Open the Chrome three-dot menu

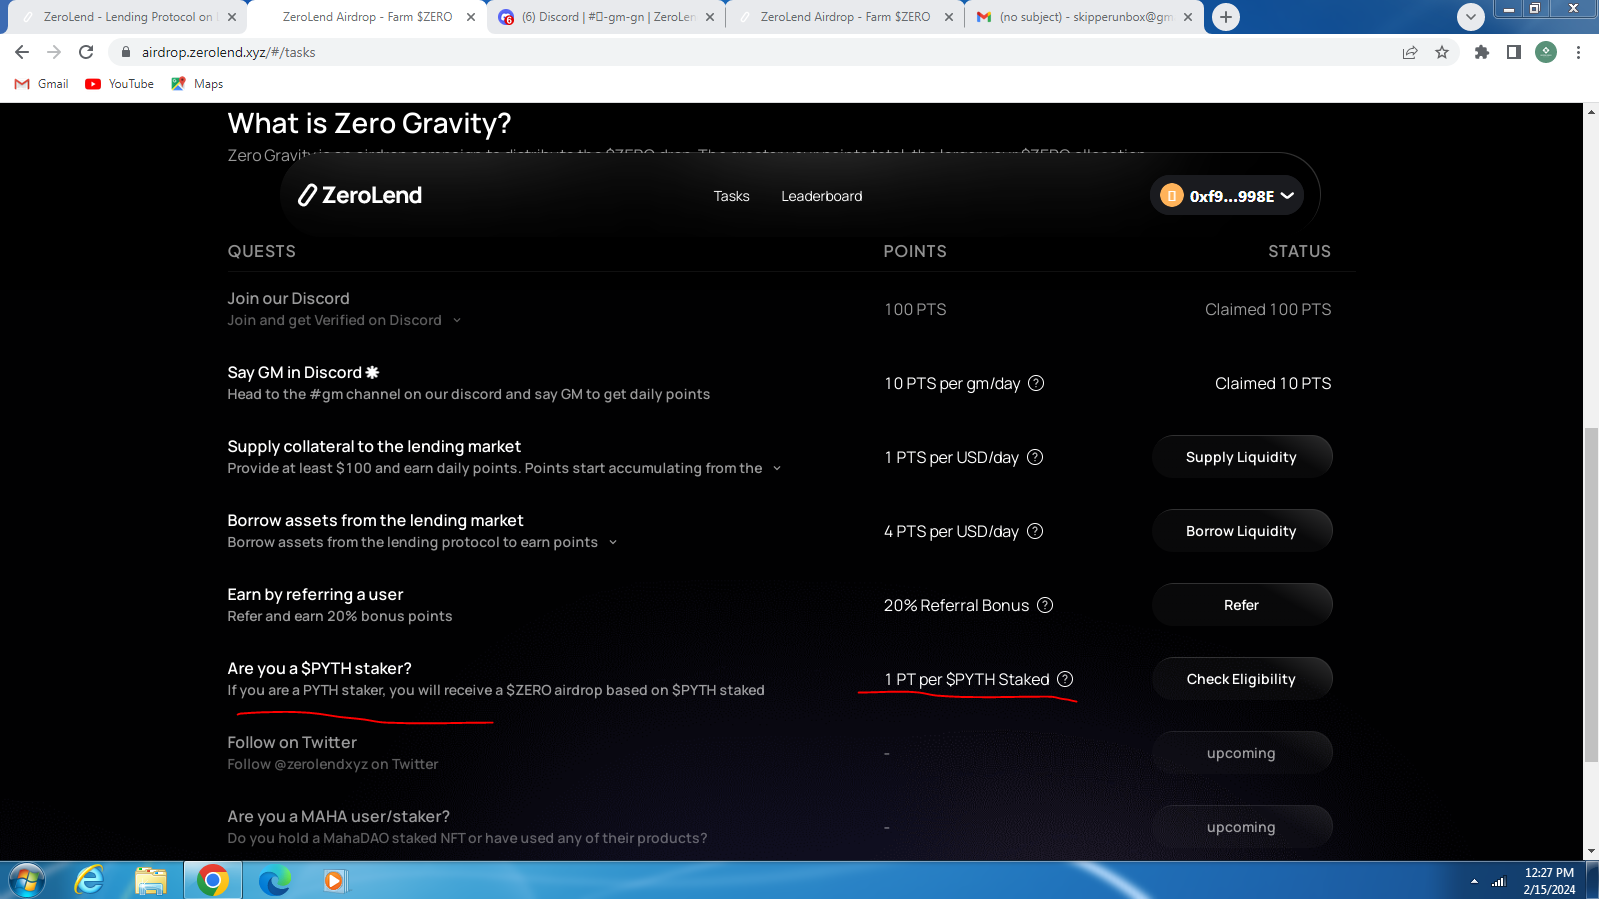(1578, 52)
